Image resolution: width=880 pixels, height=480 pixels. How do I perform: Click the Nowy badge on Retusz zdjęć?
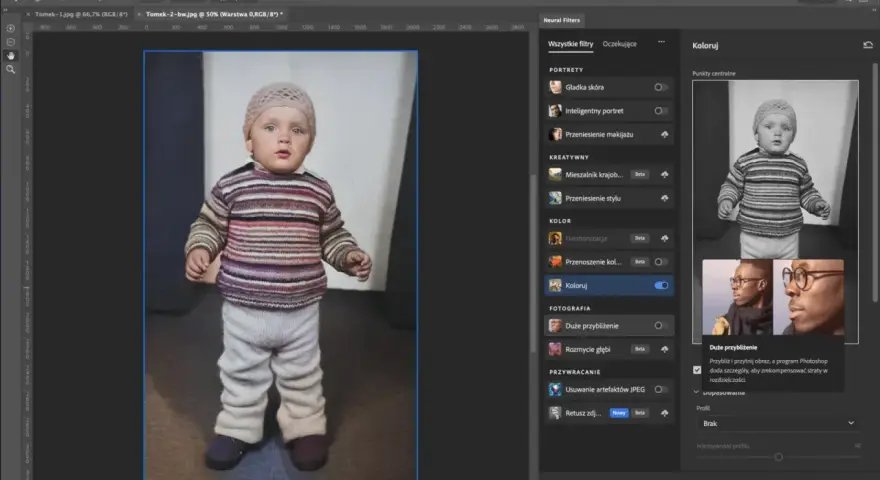click(x=619, y=413)
